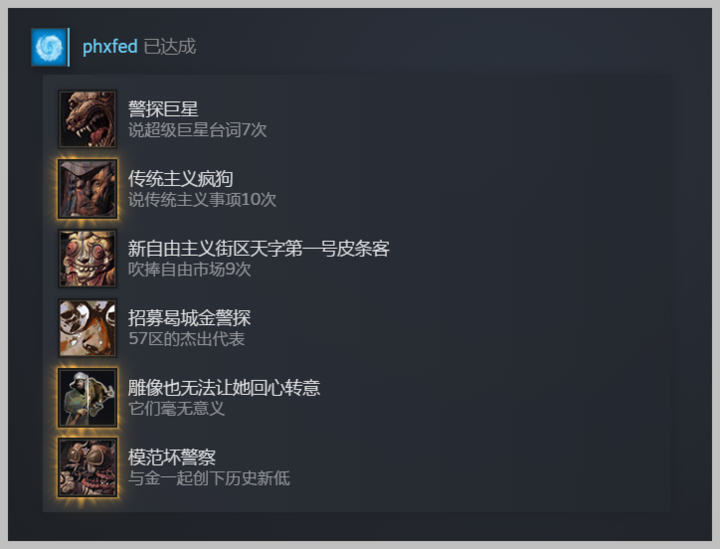Click the description 说传统主义事项10次
The image size is (720, 549).
coord(202,200)
